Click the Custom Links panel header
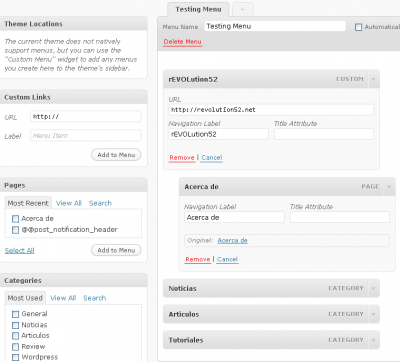400x362 pixels. [x=73, y=97]
